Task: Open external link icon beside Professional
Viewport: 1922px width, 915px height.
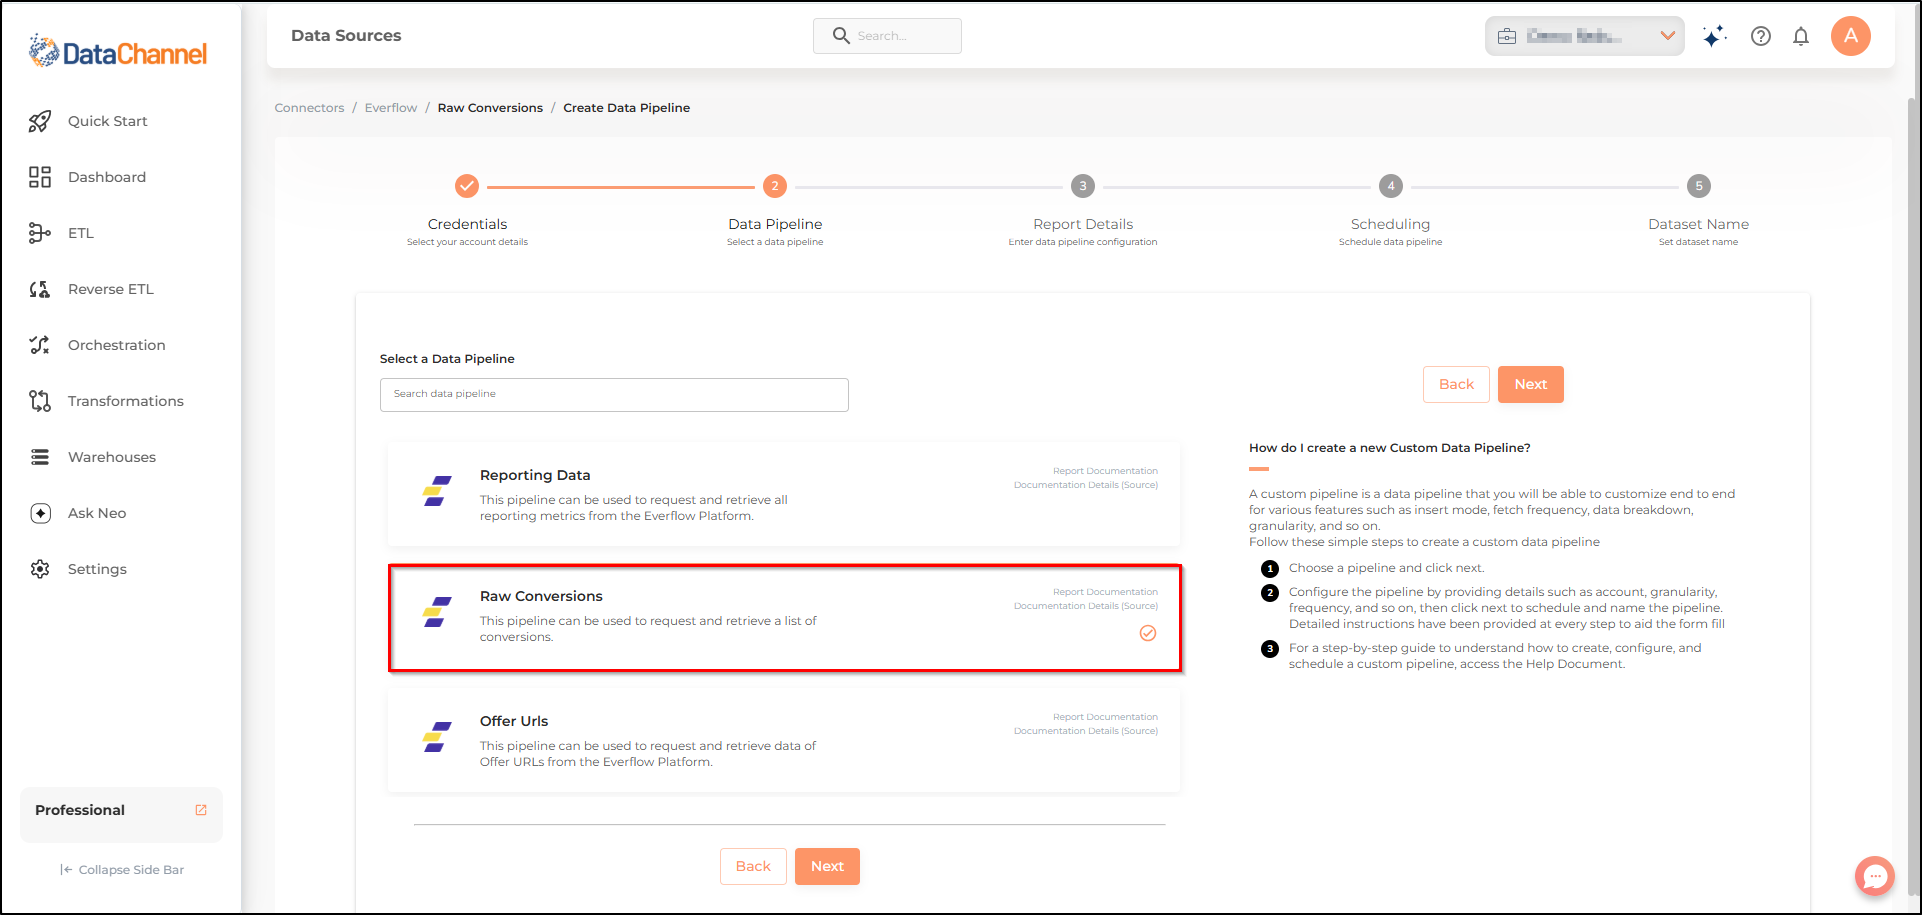Action: [x=201, y=810]
